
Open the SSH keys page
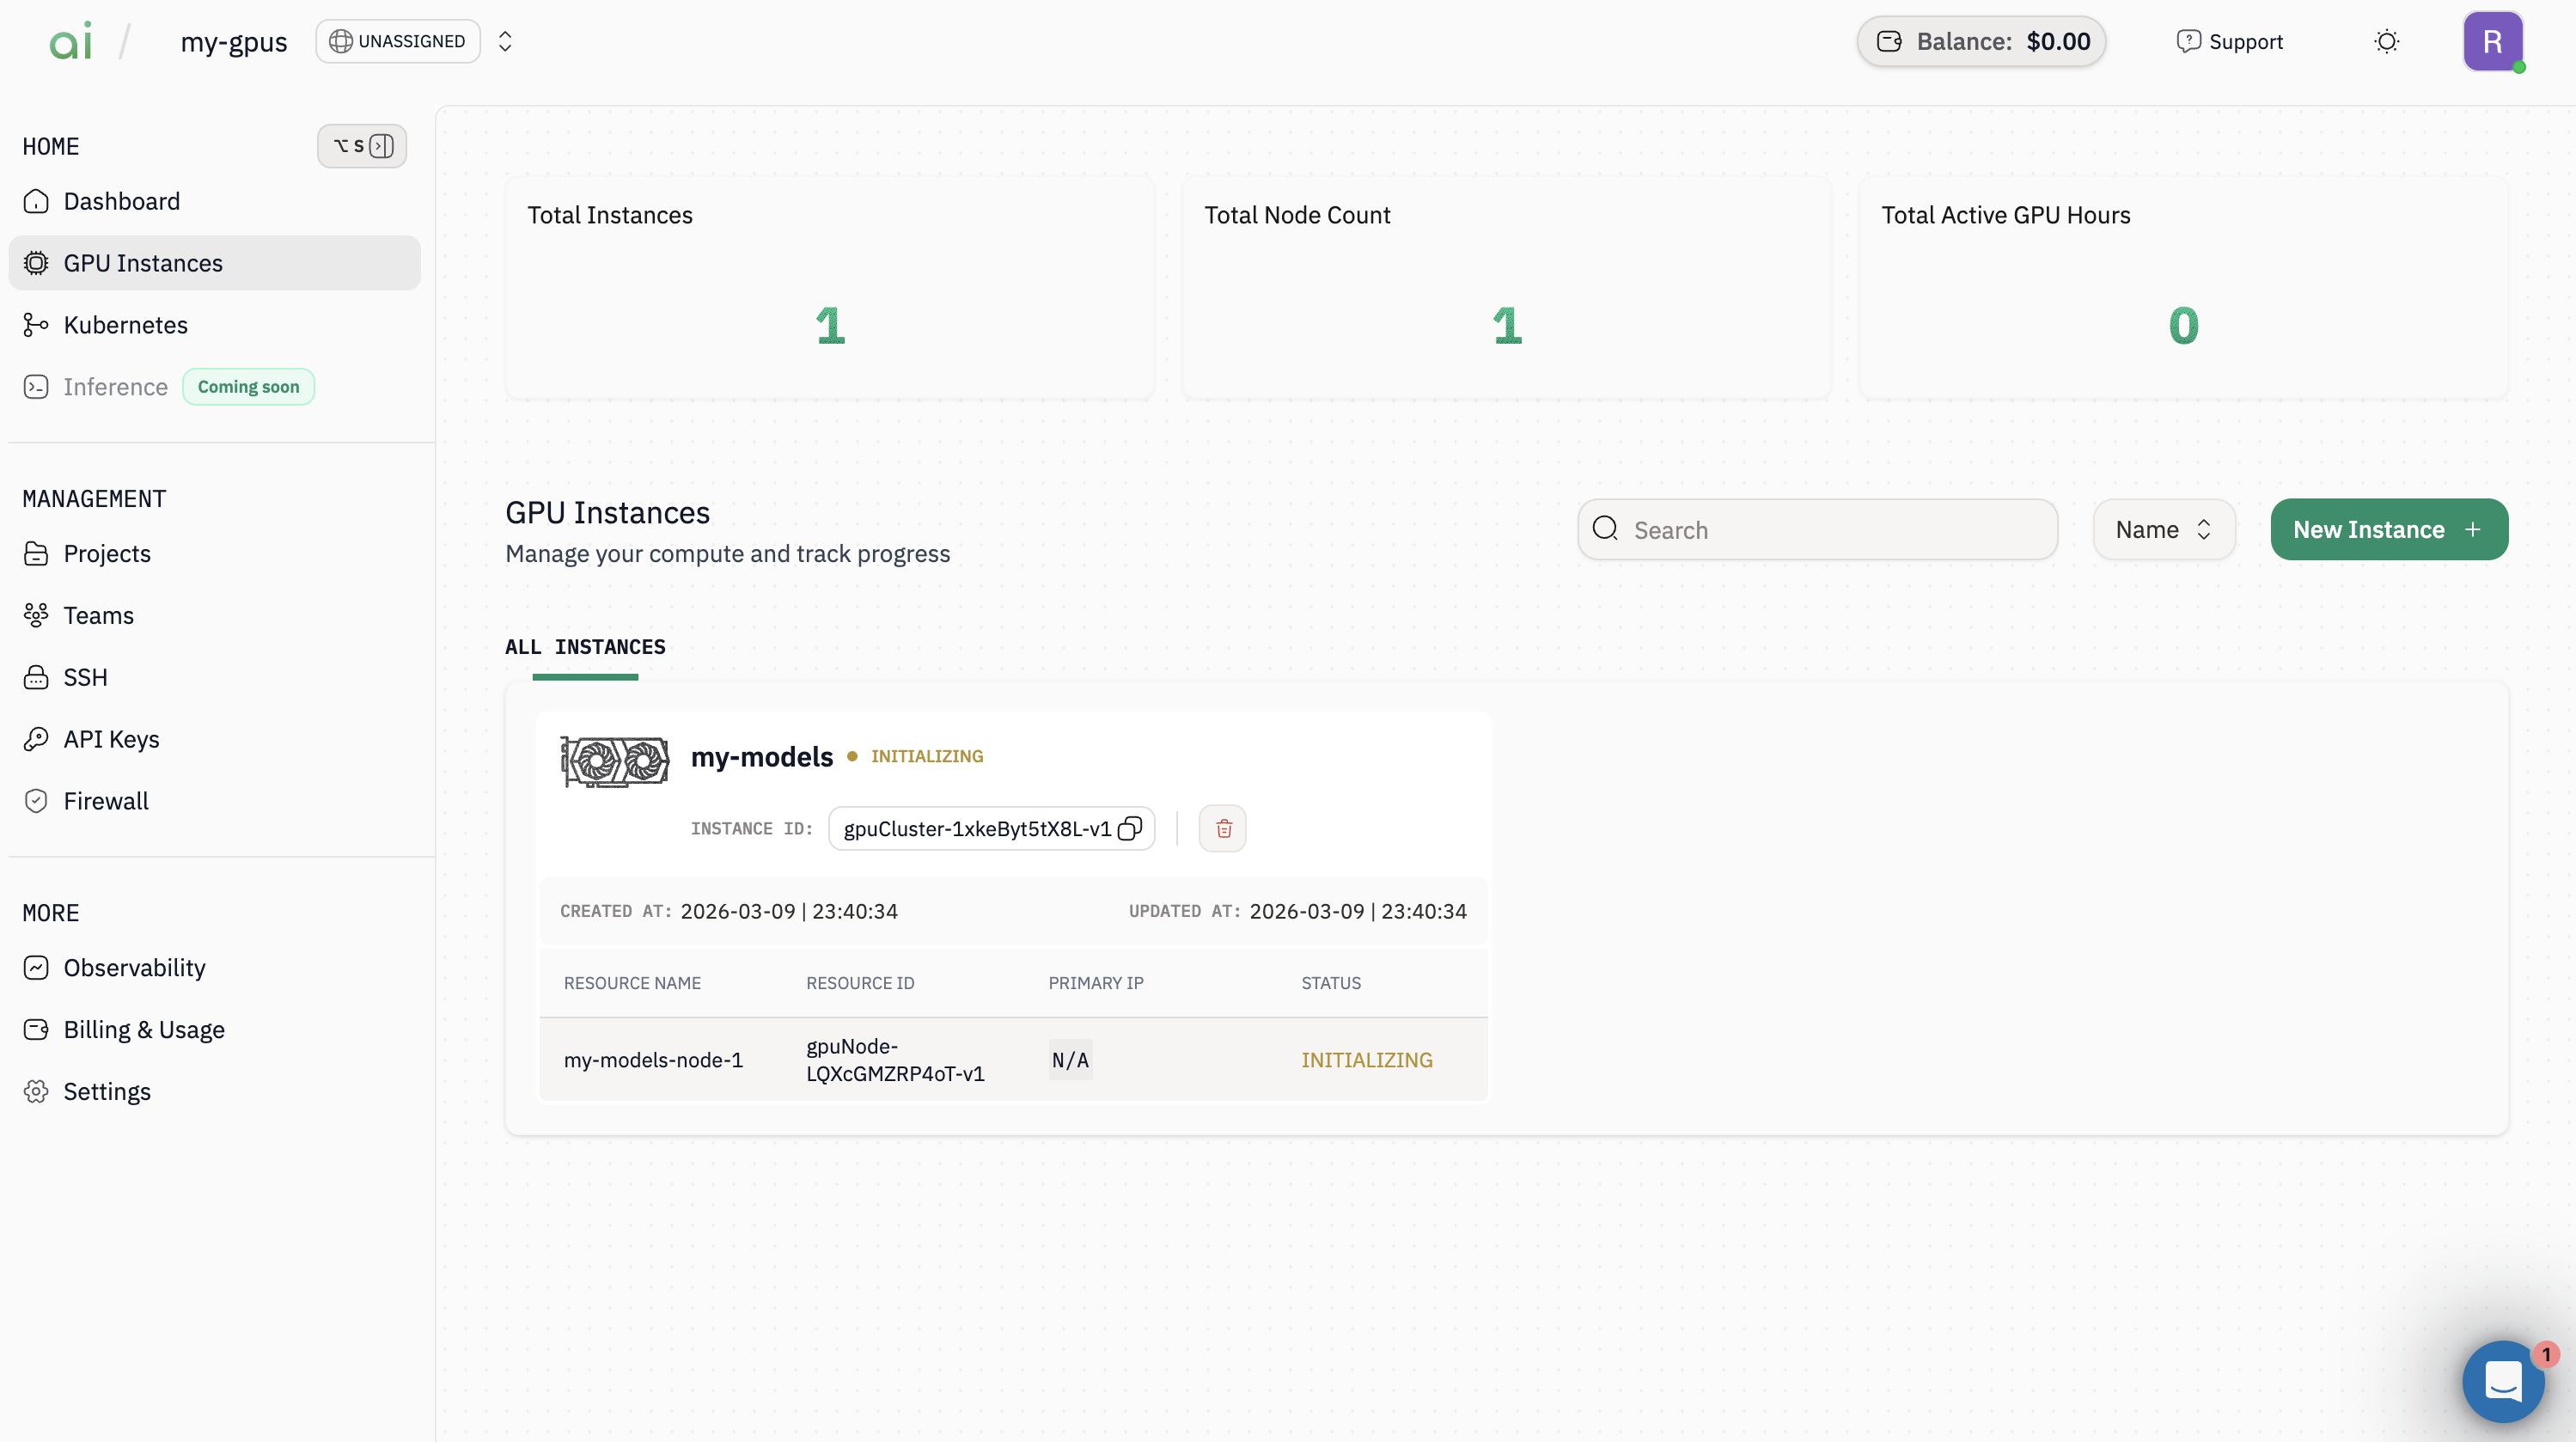pos(85,677)
